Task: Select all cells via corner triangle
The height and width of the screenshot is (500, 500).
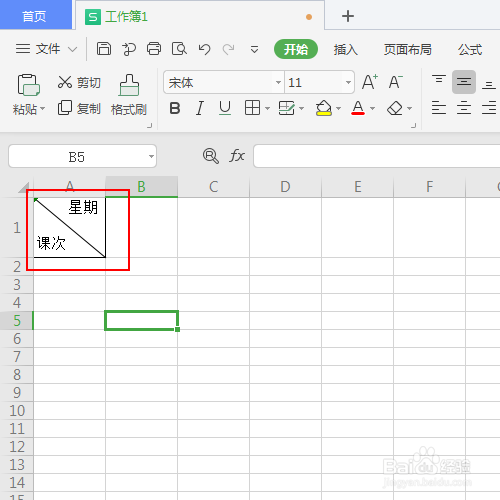Action: (24, 187)
